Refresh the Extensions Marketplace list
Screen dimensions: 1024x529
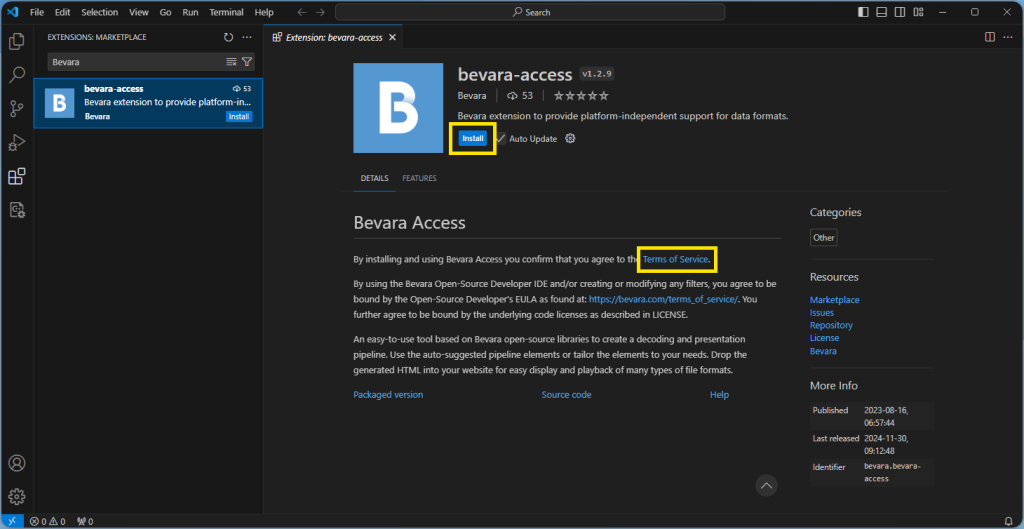click(x=228, y=37)
